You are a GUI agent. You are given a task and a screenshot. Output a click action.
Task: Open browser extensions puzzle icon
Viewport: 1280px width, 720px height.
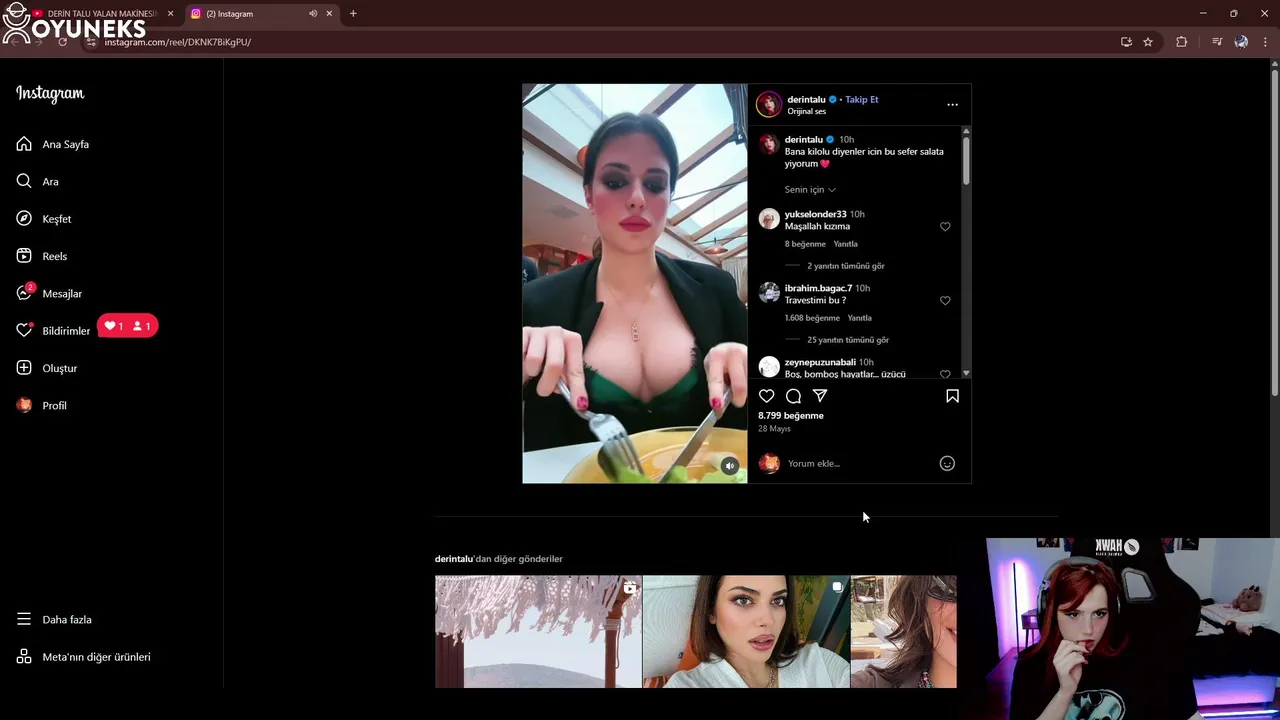pyautogui.click(x=1181, y=42)
